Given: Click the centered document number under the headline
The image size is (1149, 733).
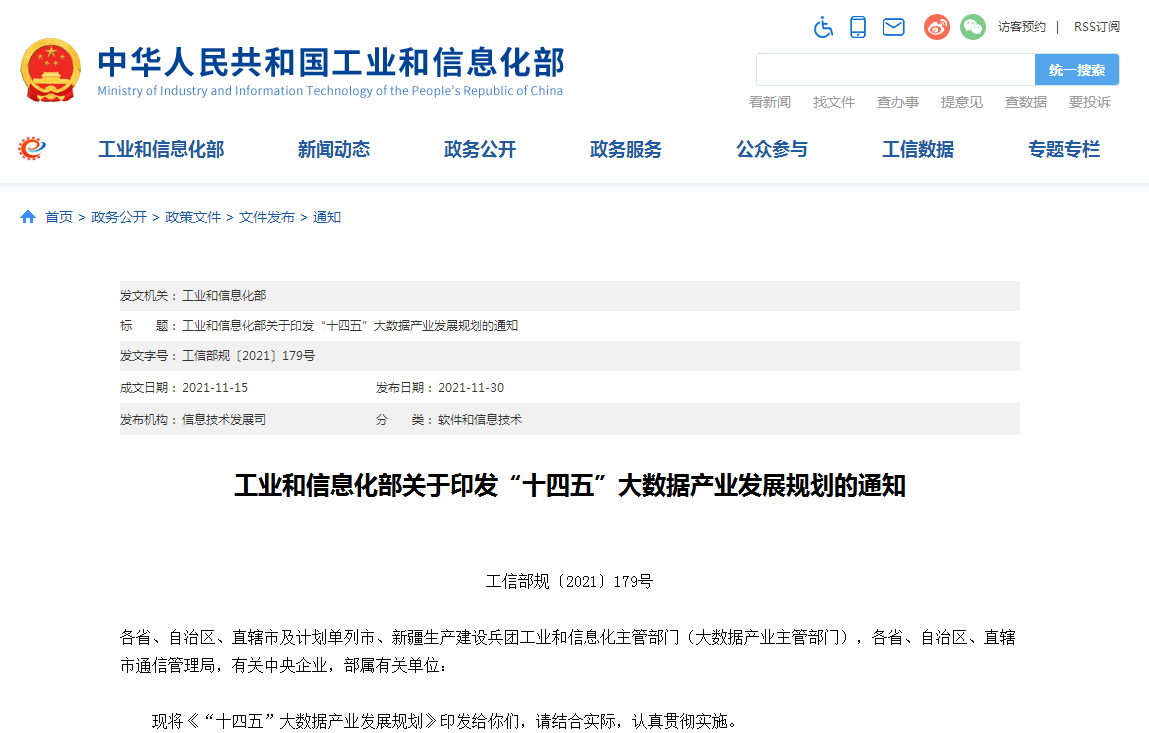Looking at the screenshot, I should coord(569,581).
